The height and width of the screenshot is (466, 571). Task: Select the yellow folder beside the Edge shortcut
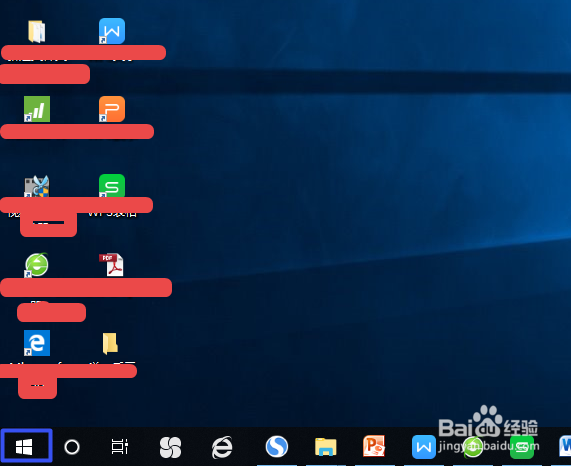[x=110, y=343]
